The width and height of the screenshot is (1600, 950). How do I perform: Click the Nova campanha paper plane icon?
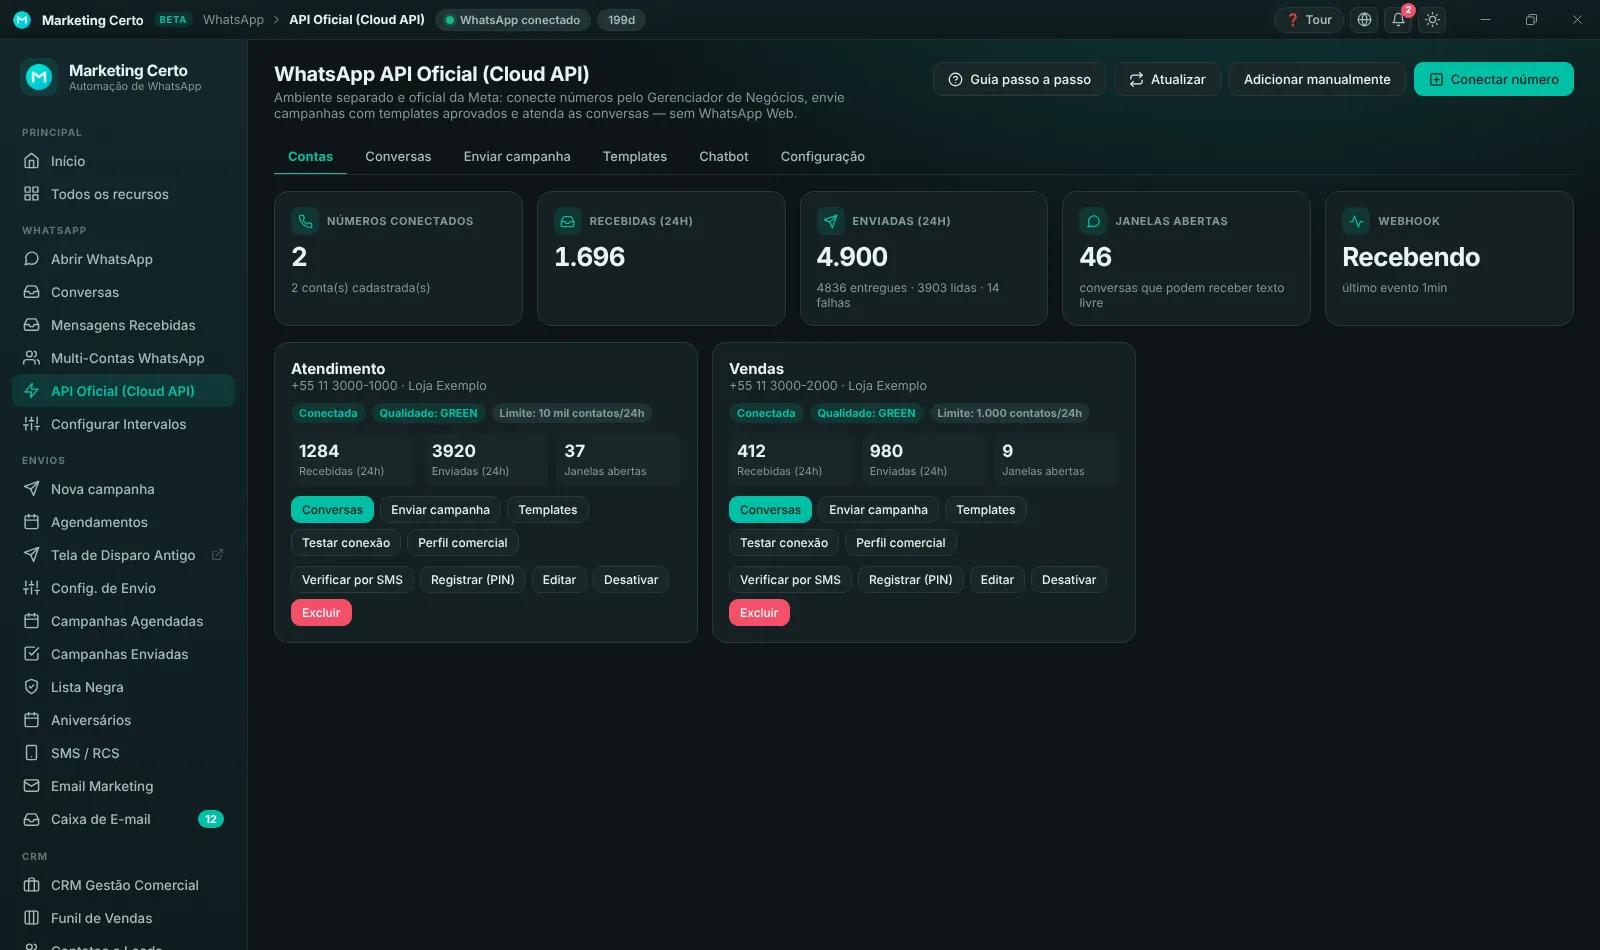coord(31,489)
